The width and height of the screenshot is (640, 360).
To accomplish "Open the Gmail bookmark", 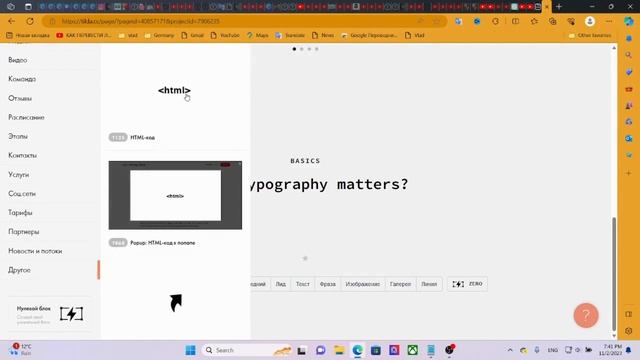I will pyautogui.click(x=192, y=36).
